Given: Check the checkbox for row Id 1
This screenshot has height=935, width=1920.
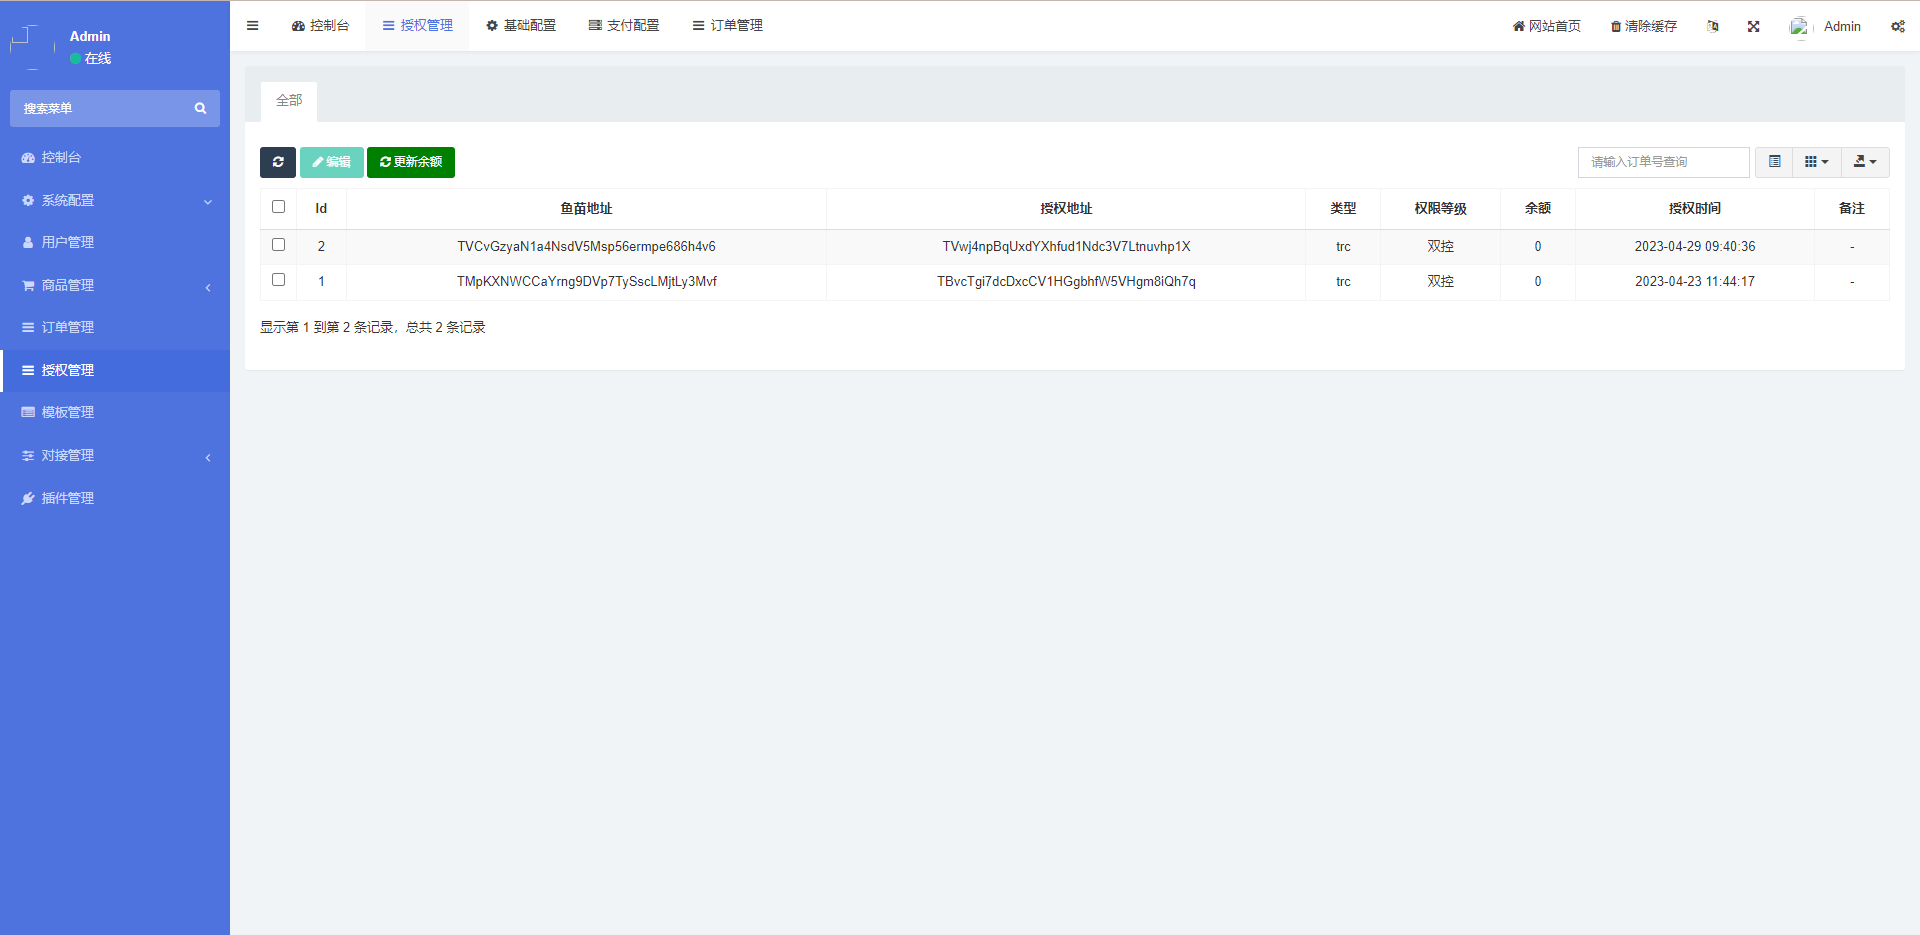Looking at the screenshot, I should pos(278,280).
